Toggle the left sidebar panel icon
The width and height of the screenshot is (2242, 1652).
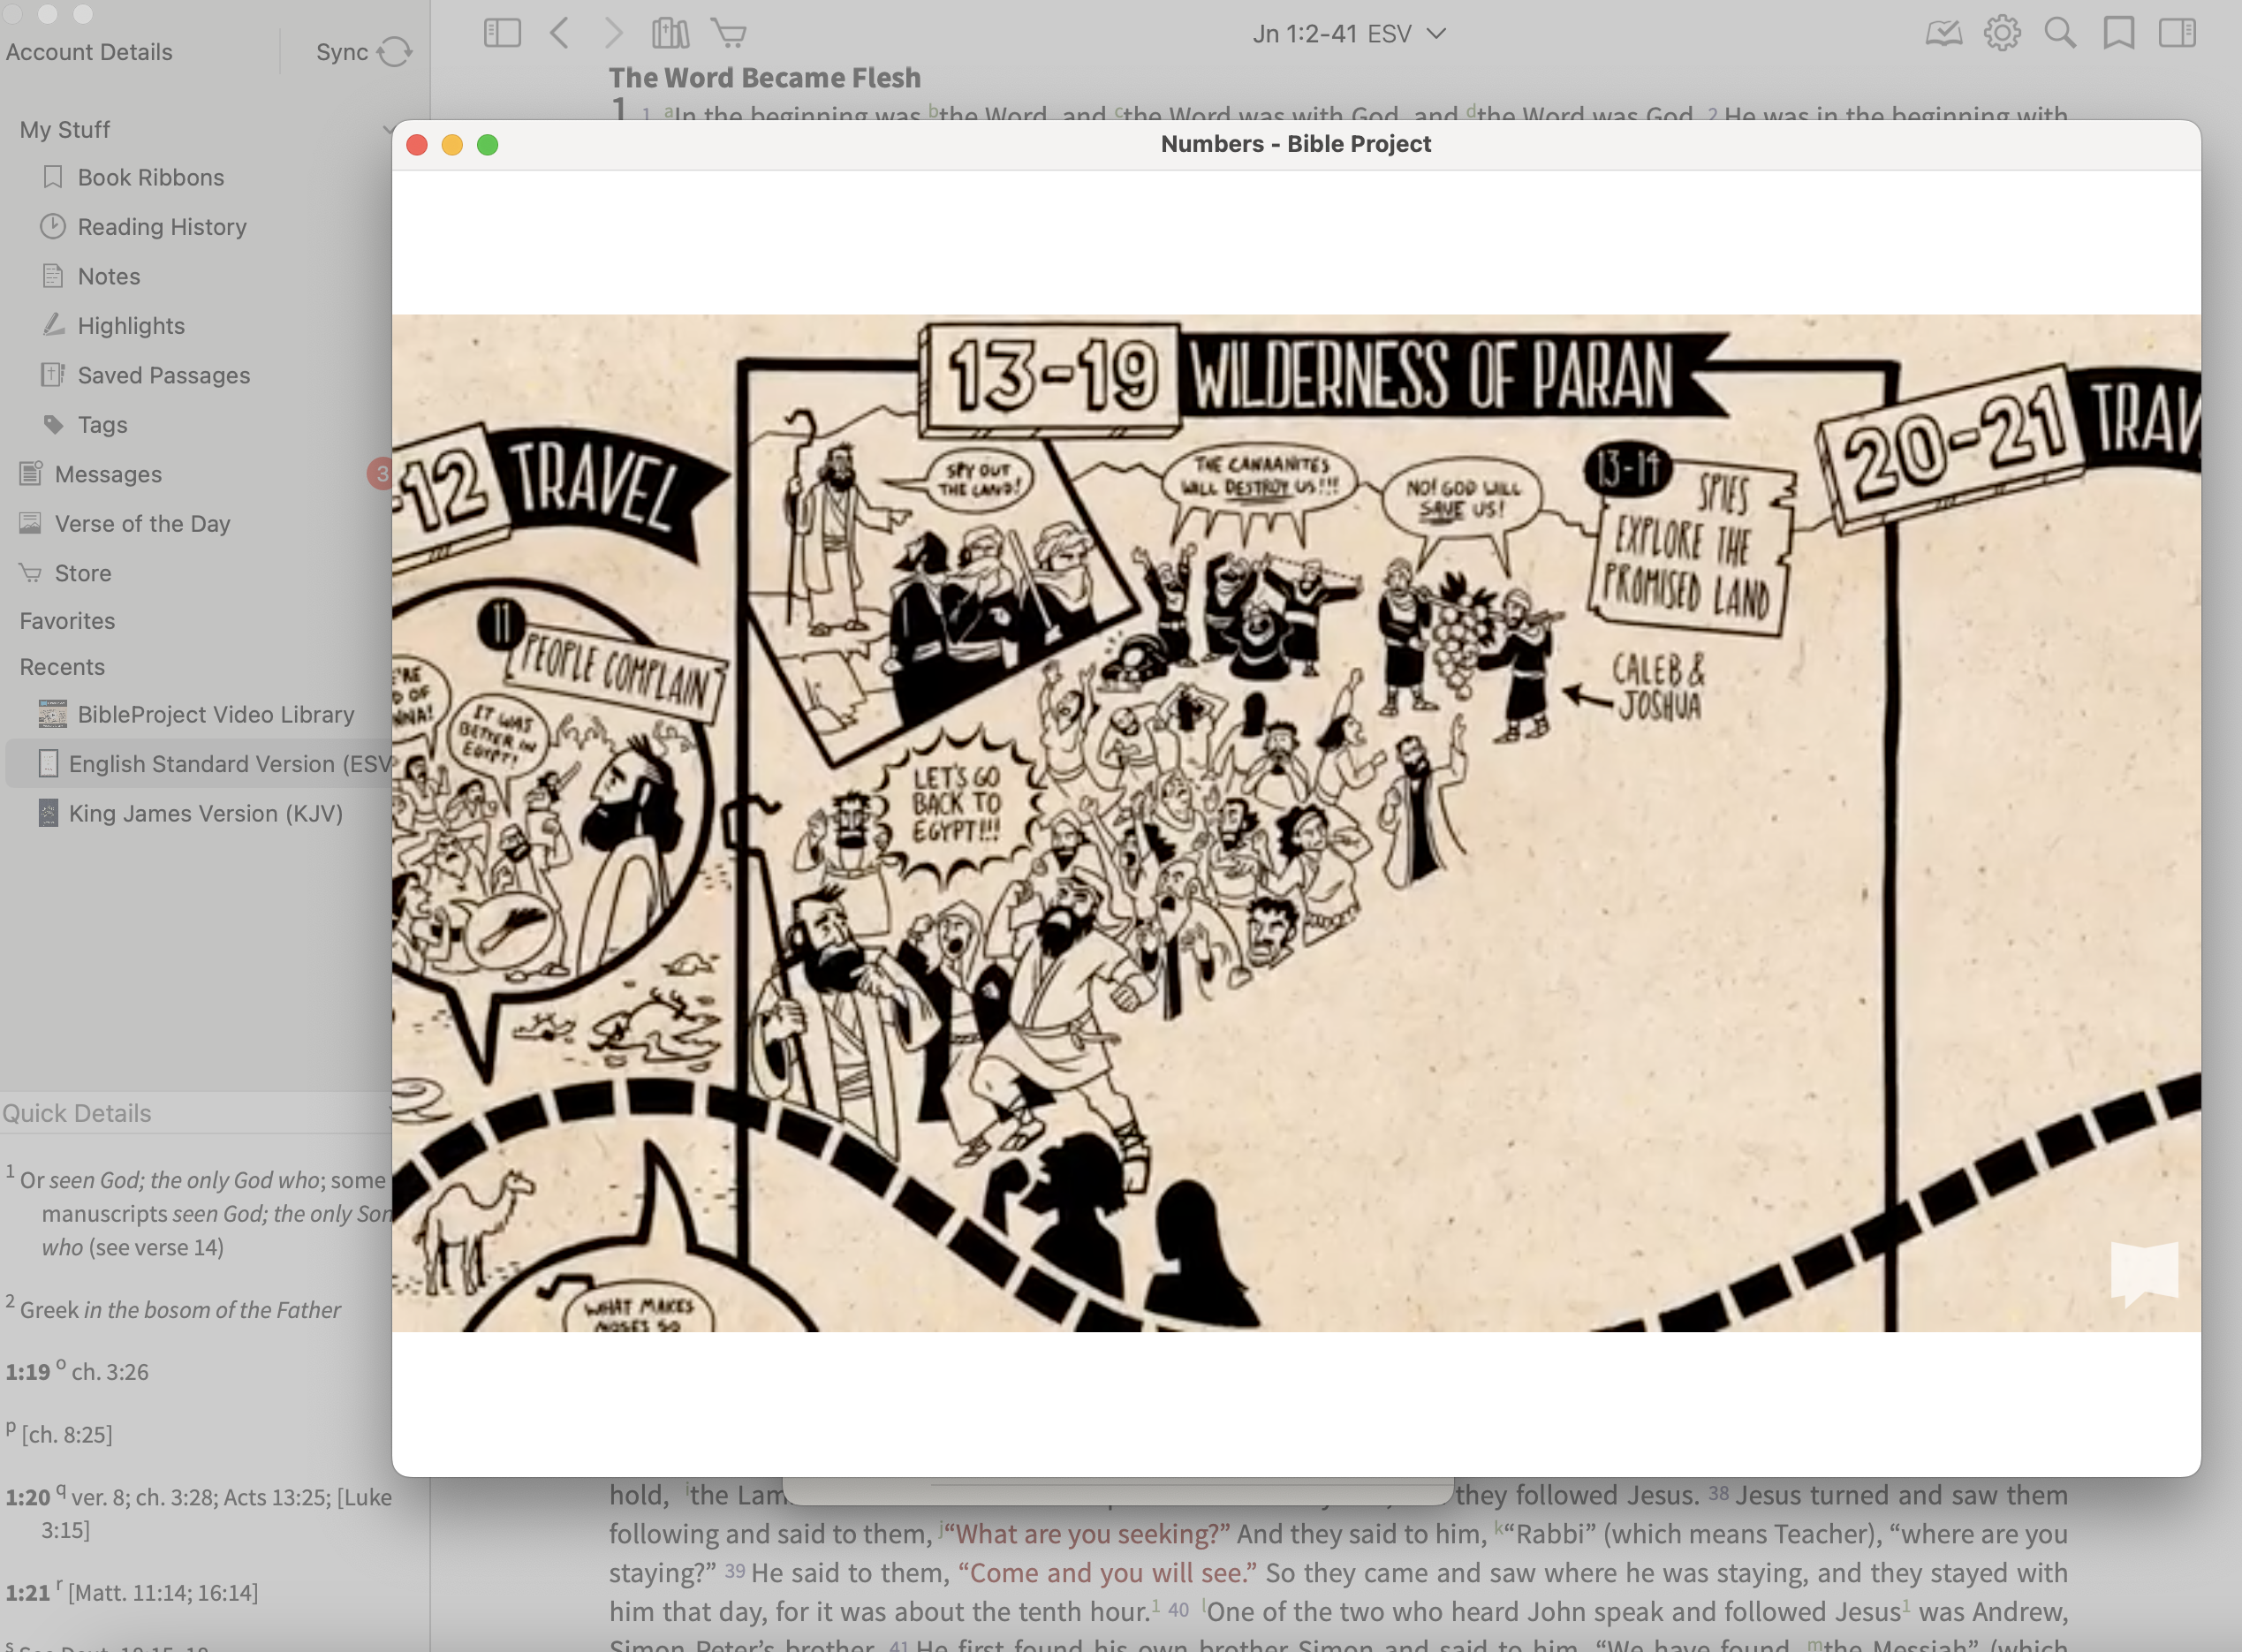[x=502, y=33]
